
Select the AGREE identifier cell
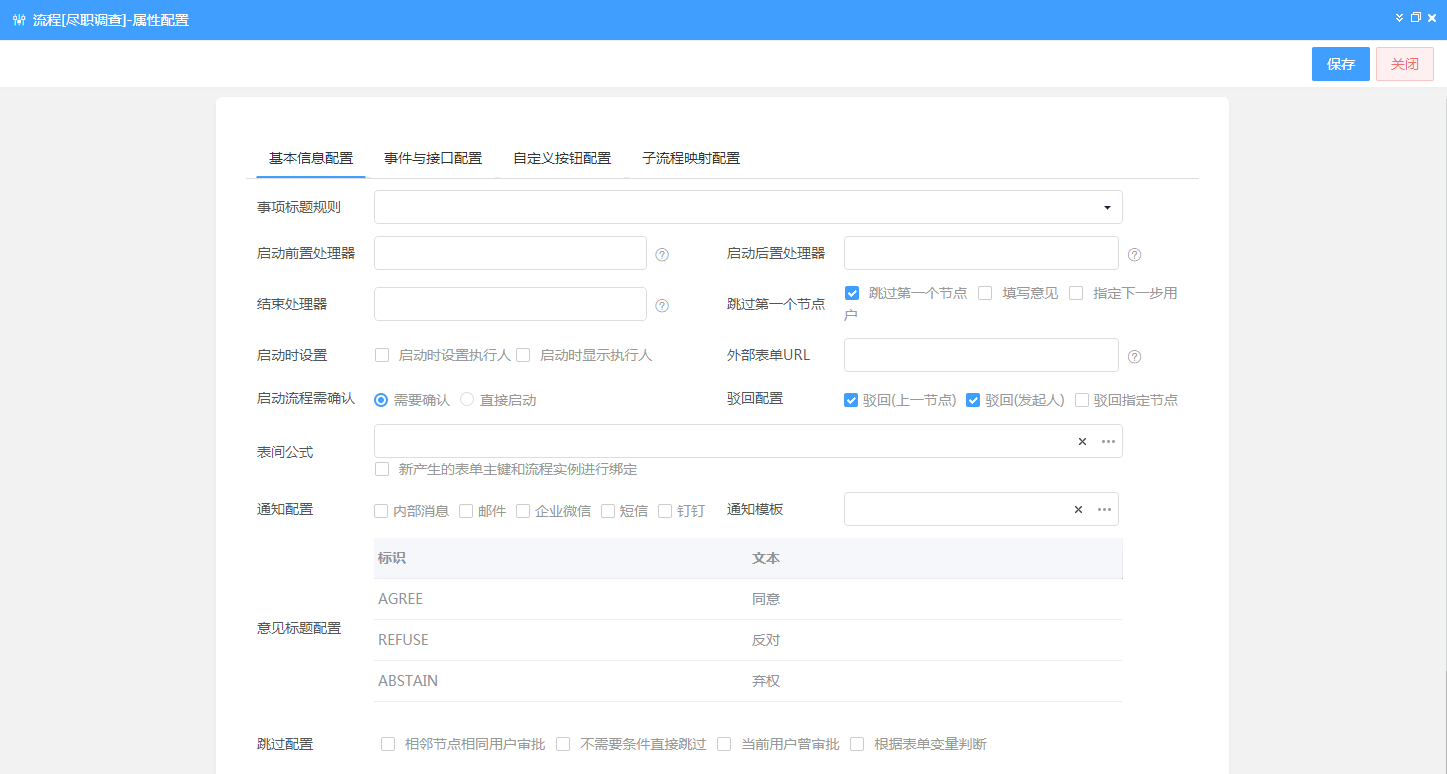(561, 599)
